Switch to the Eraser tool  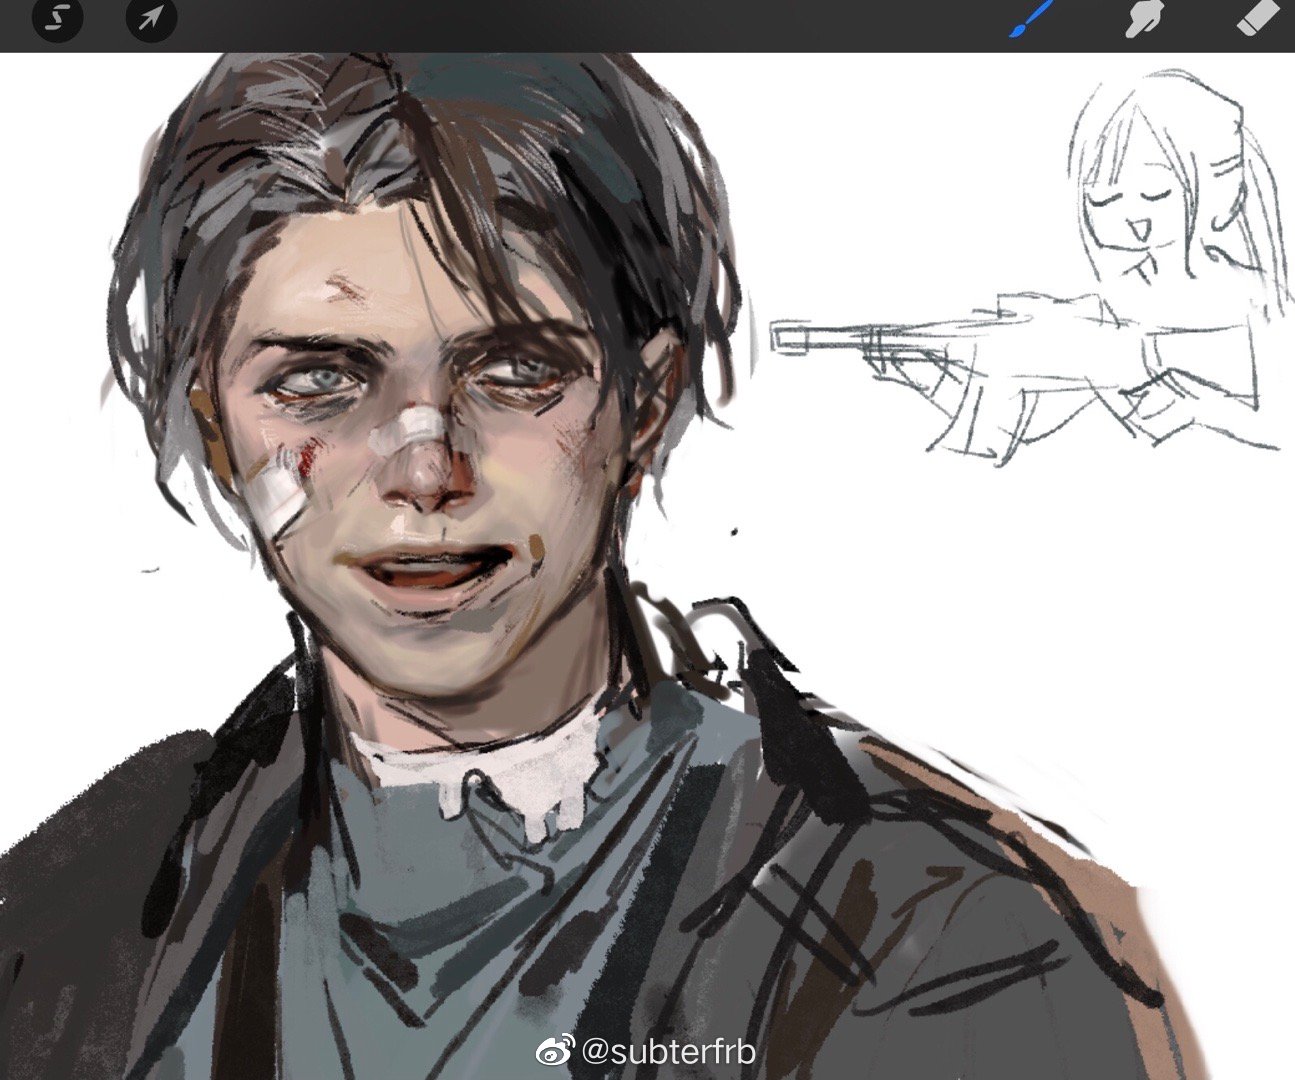1259,17
